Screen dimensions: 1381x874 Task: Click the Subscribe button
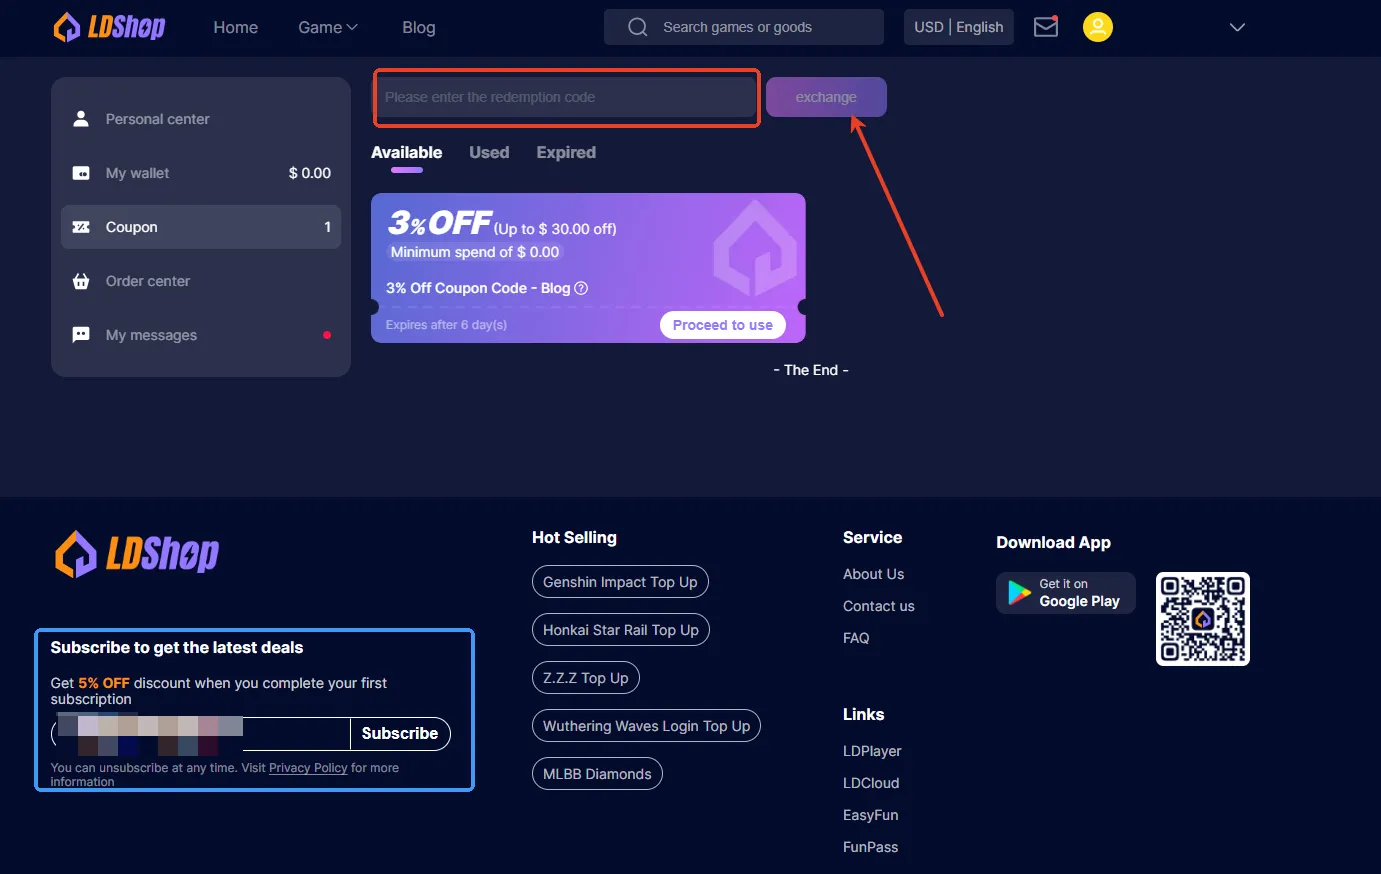click(400, 733)
